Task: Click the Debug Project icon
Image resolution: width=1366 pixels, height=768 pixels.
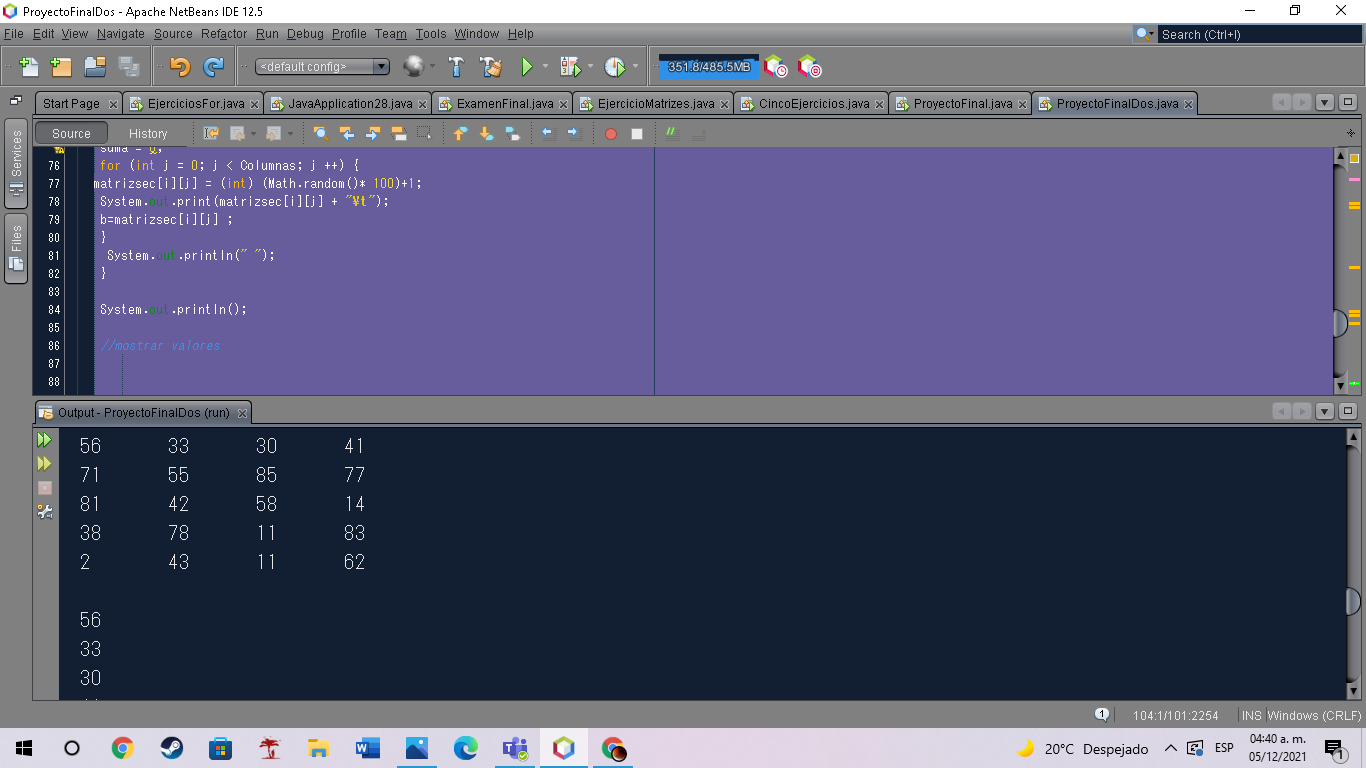Action: point(570,67)
